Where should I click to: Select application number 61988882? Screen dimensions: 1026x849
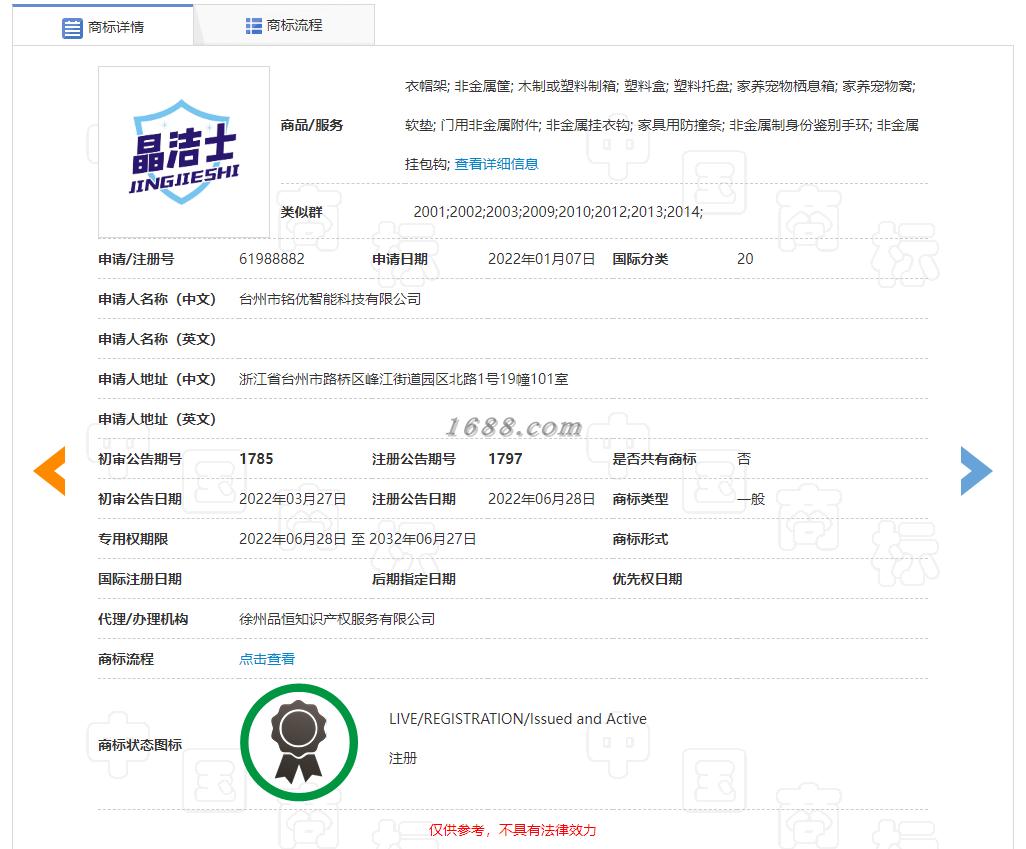tap(272, 259)
